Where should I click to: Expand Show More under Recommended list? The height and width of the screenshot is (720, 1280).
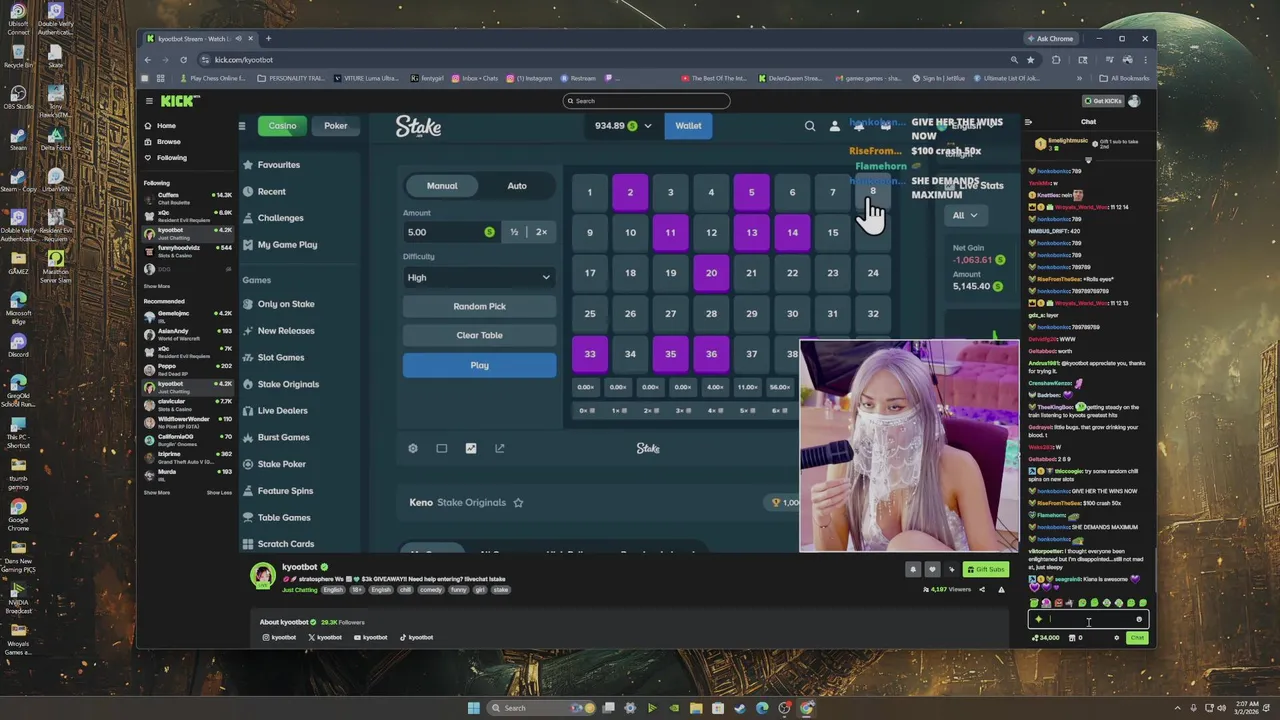tap(157, 493)
